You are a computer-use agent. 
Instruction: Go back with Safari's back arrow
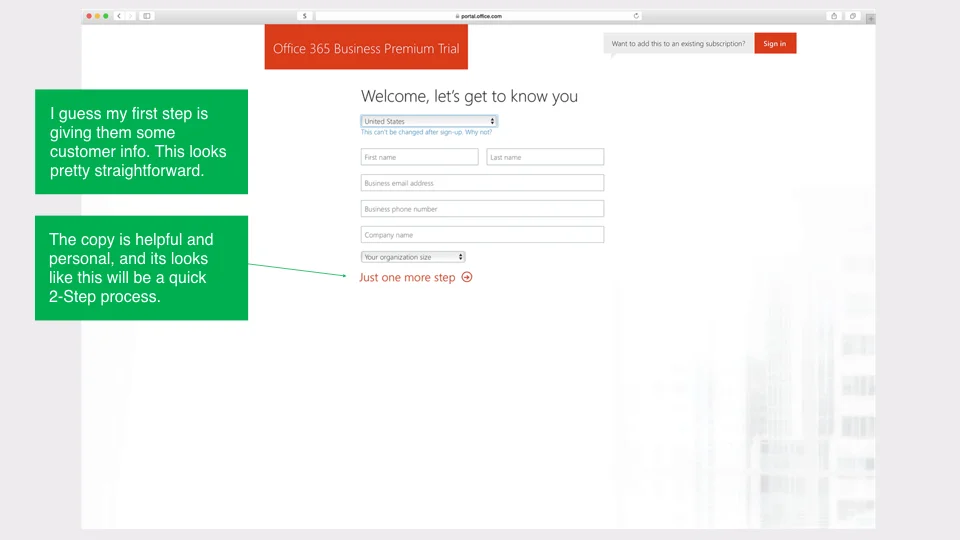[x=119, y=16]
